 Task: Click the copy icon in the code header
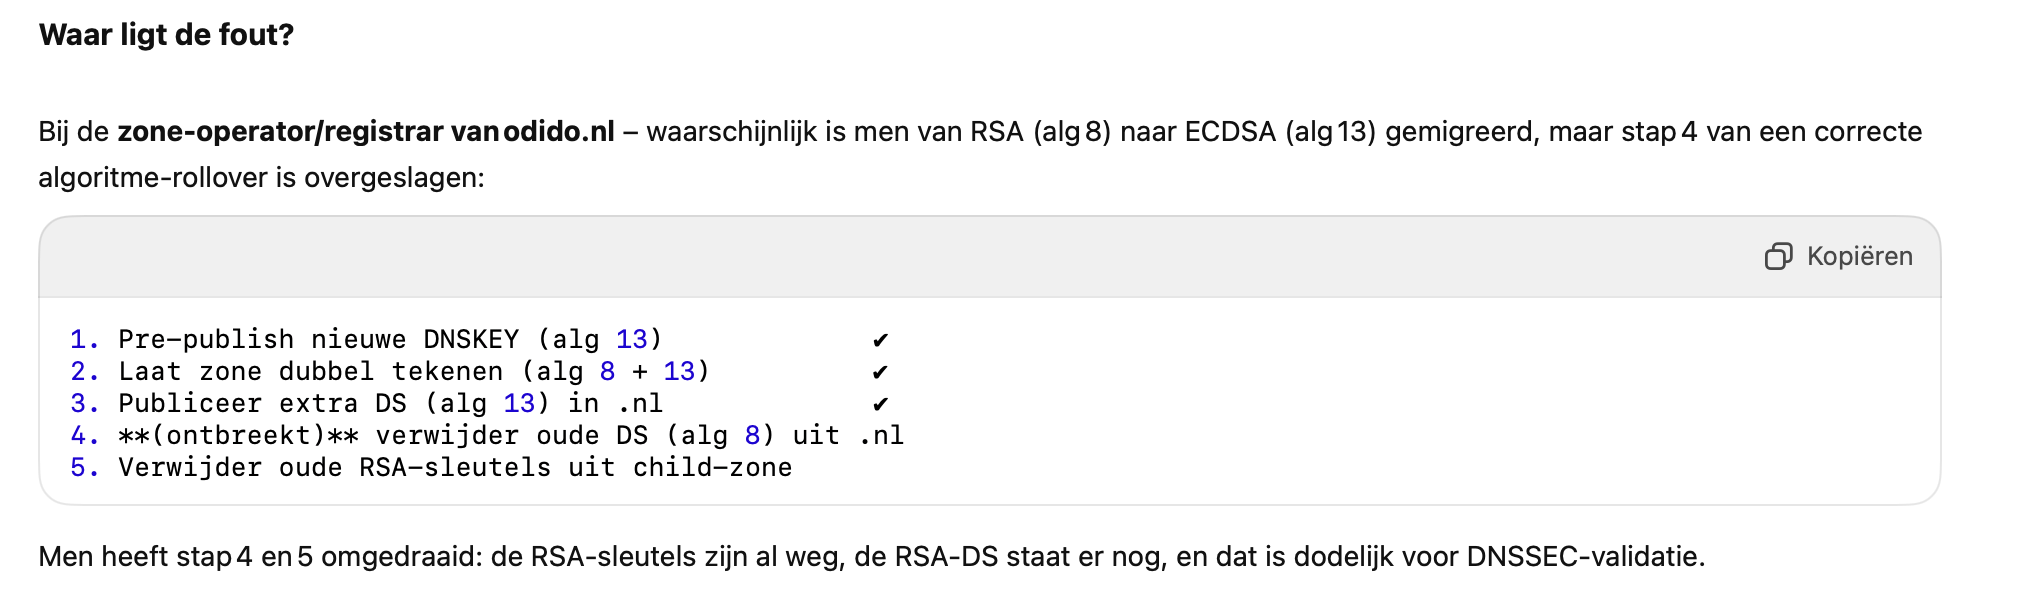[1779, 257]
